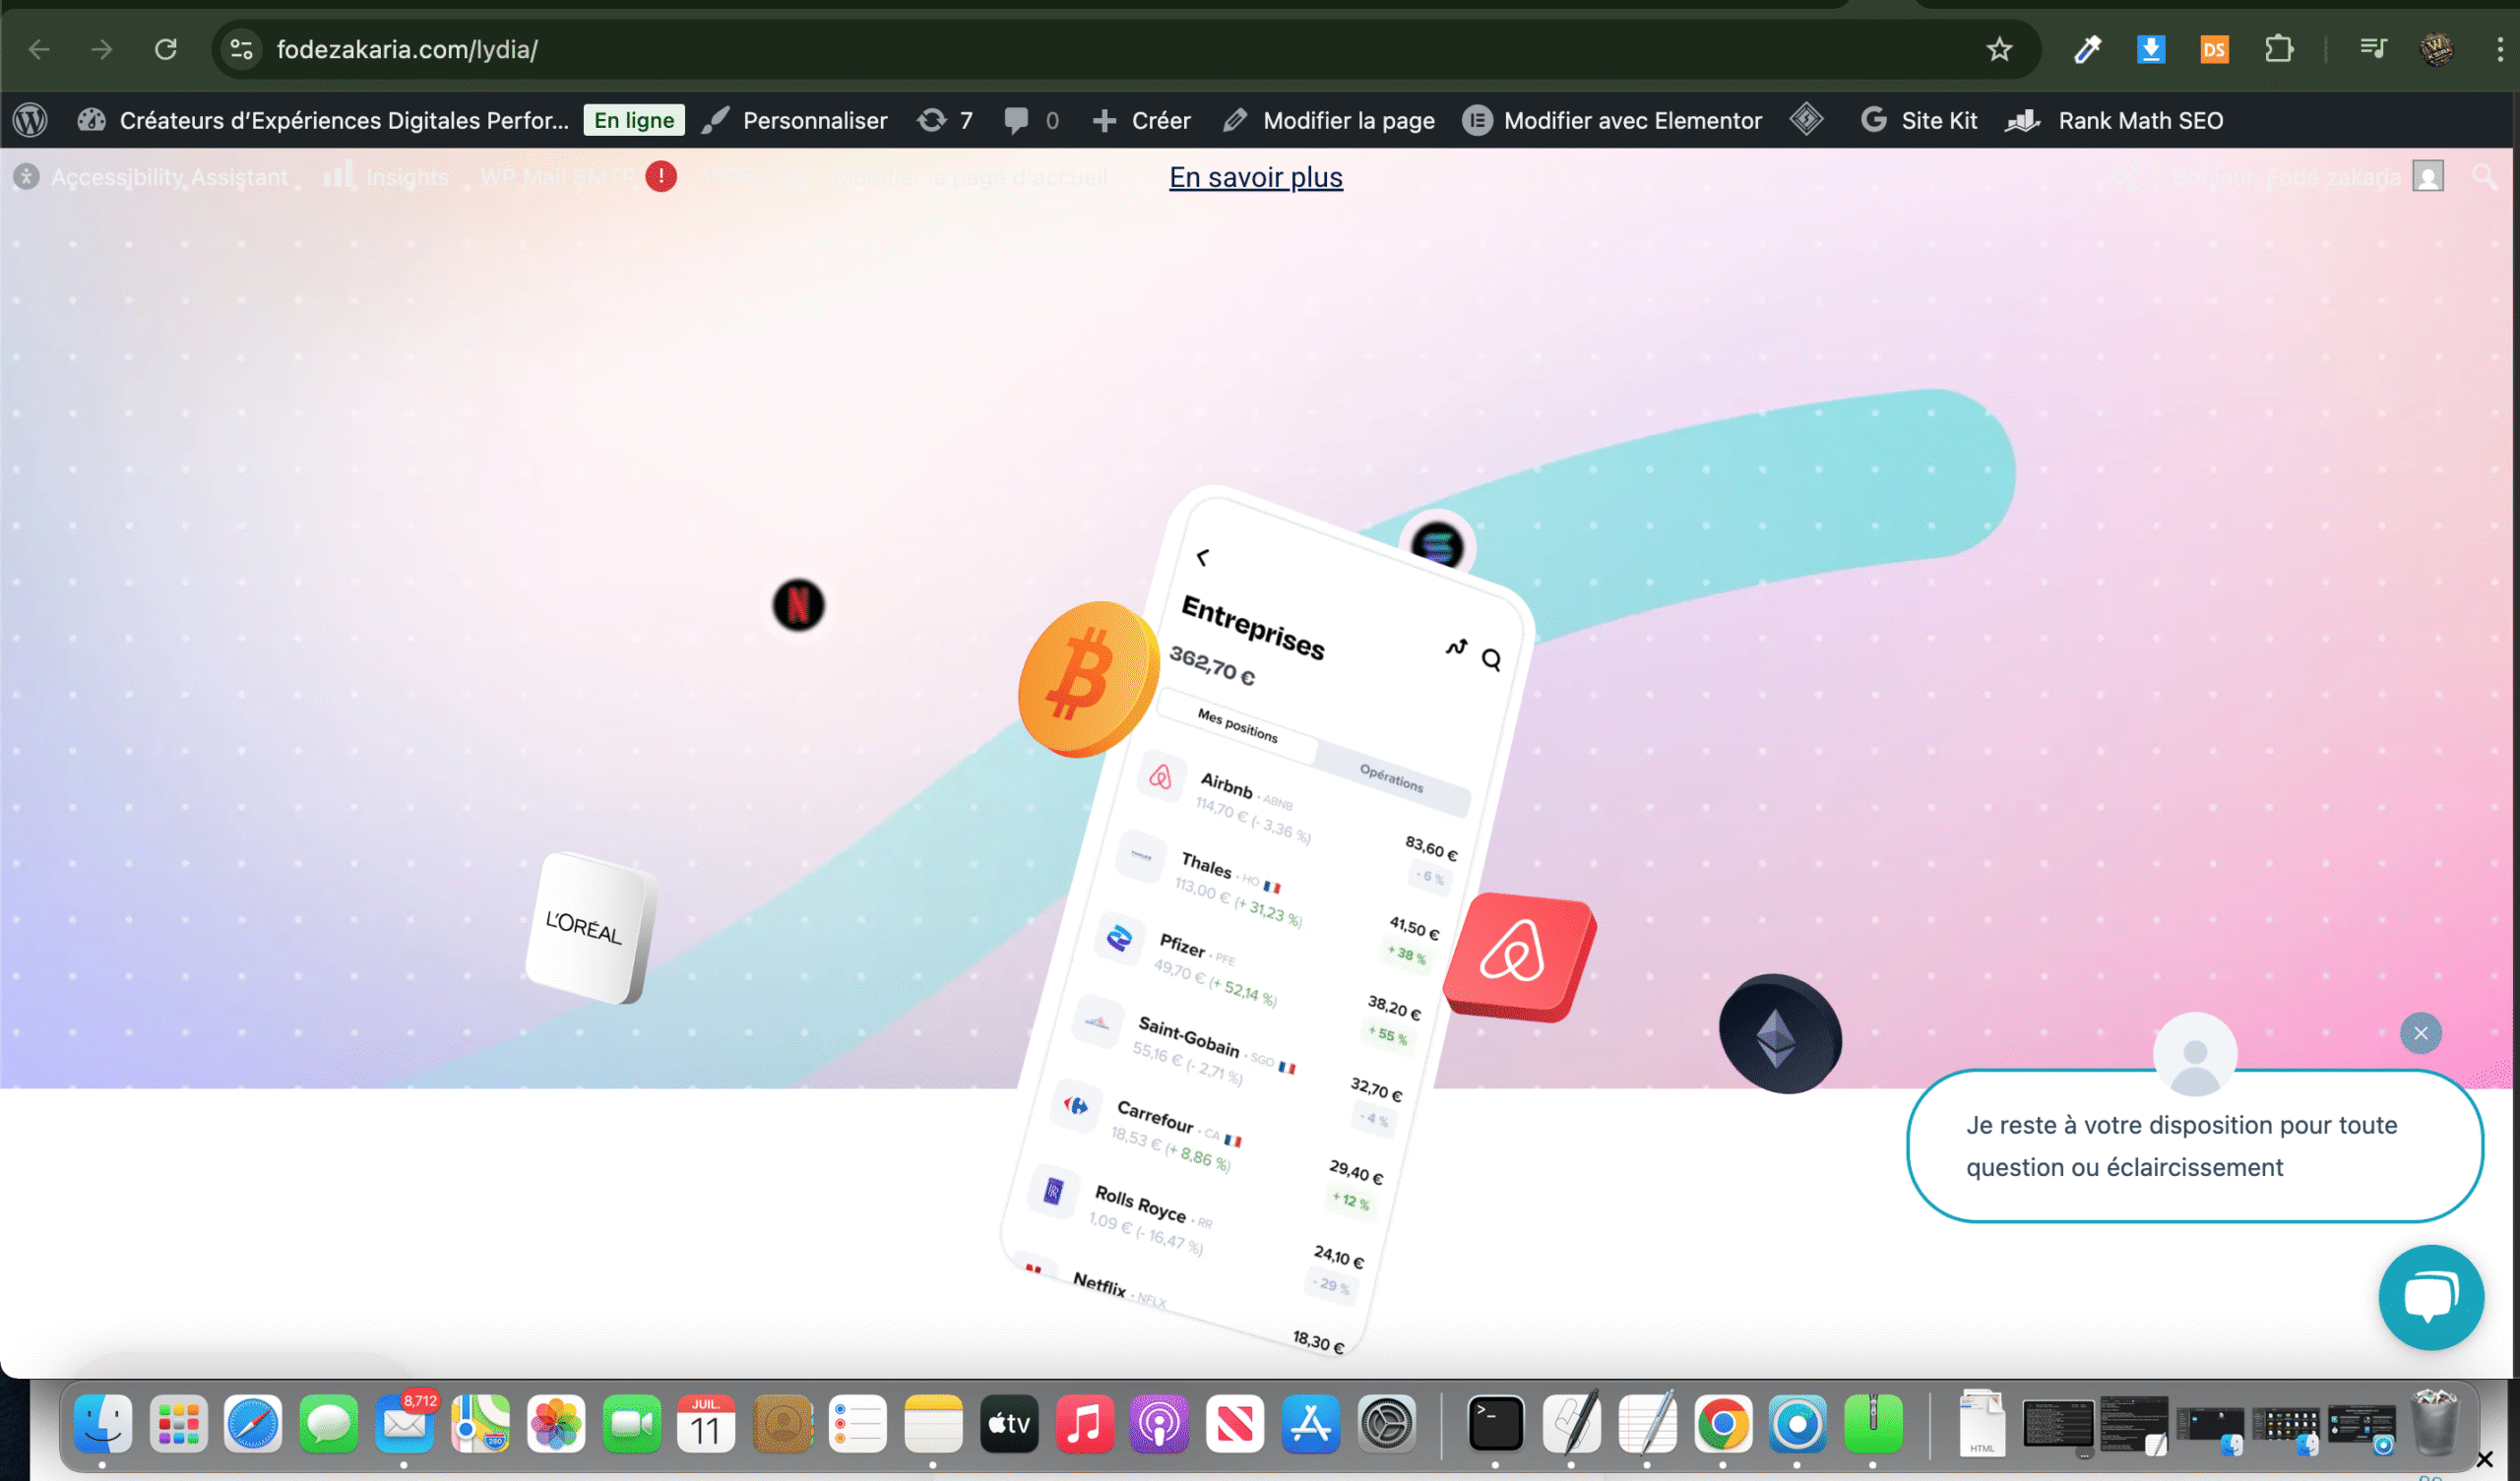Open Finder from the Dock
2520x1481 pixels.
pos(102,1422)
